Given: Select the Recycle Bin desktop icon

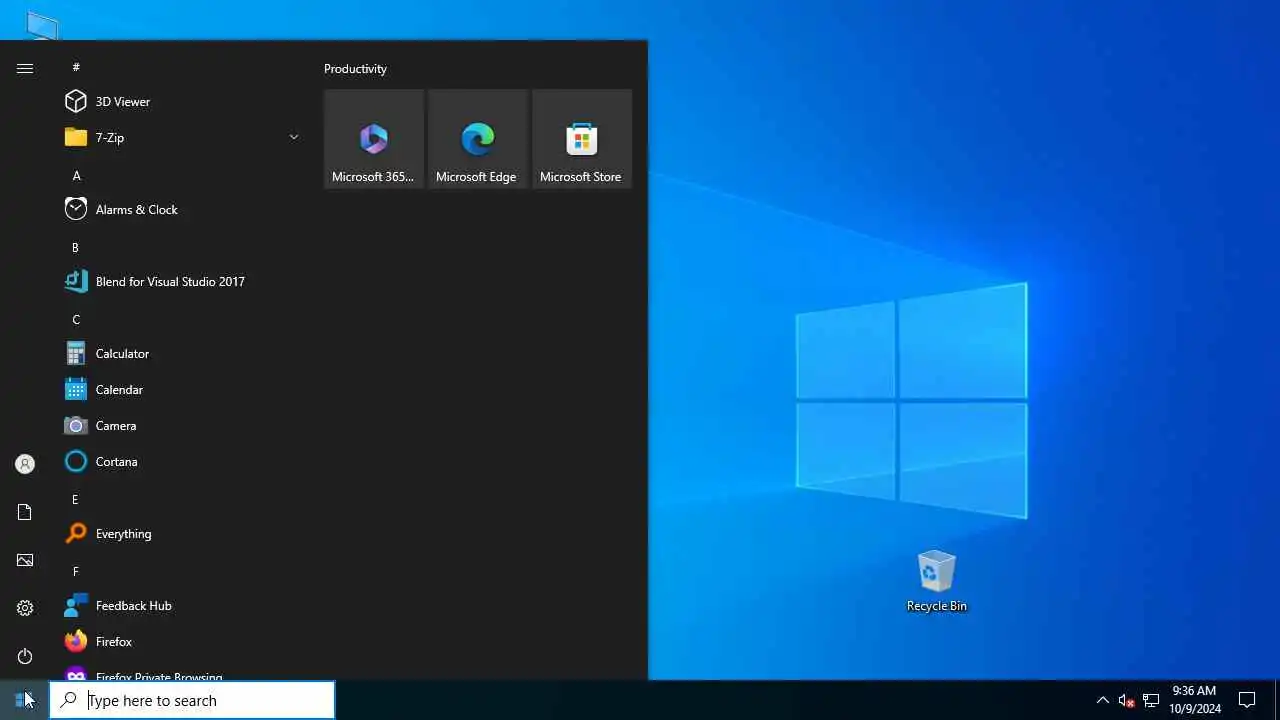Looking at the screenshot, I should tap(936, 581).
